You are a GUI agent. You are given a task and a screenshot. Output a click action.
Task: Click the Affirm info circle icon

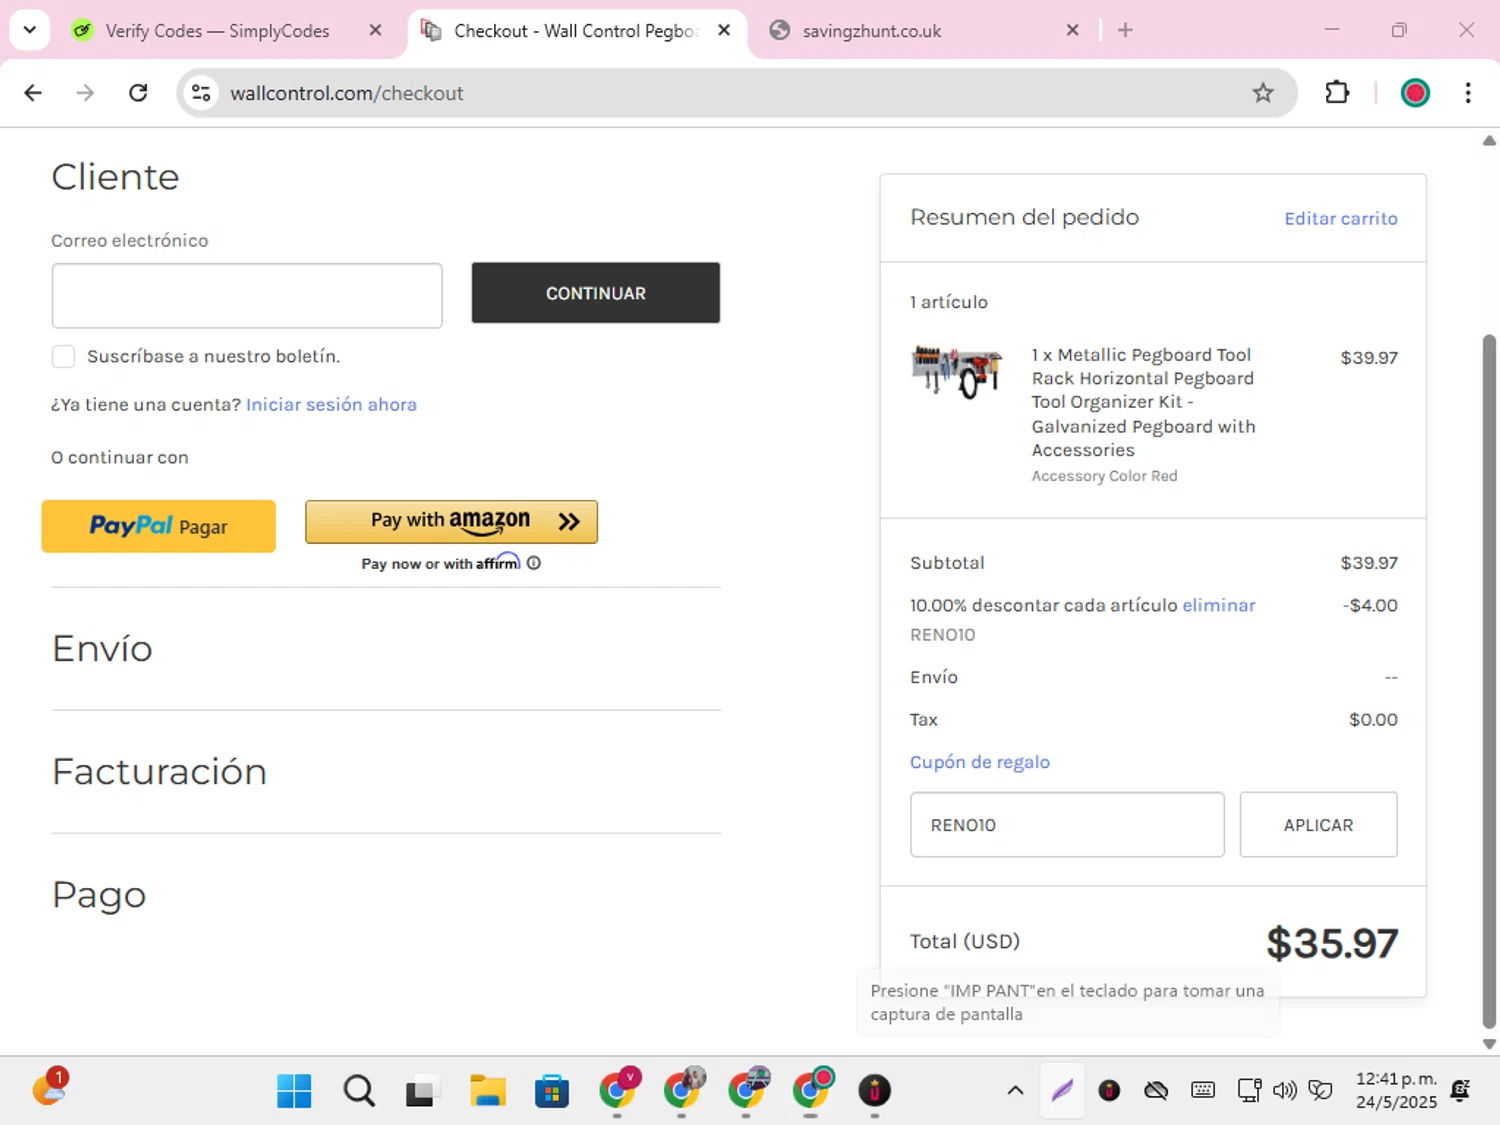[534, 563]
